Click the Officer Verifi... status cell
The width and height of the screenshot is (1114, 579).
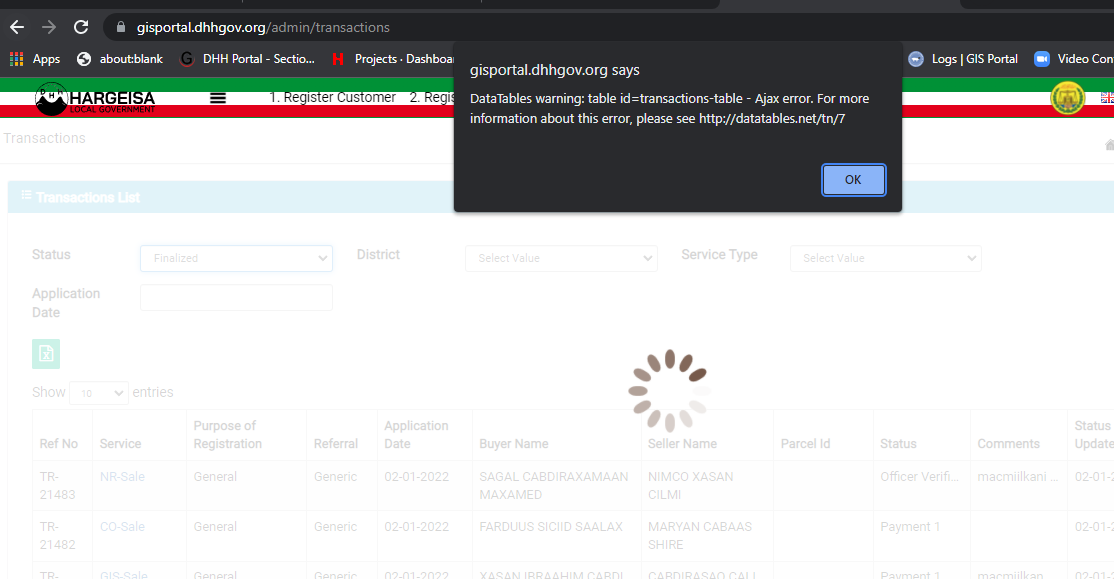click(x=919, y=477)
